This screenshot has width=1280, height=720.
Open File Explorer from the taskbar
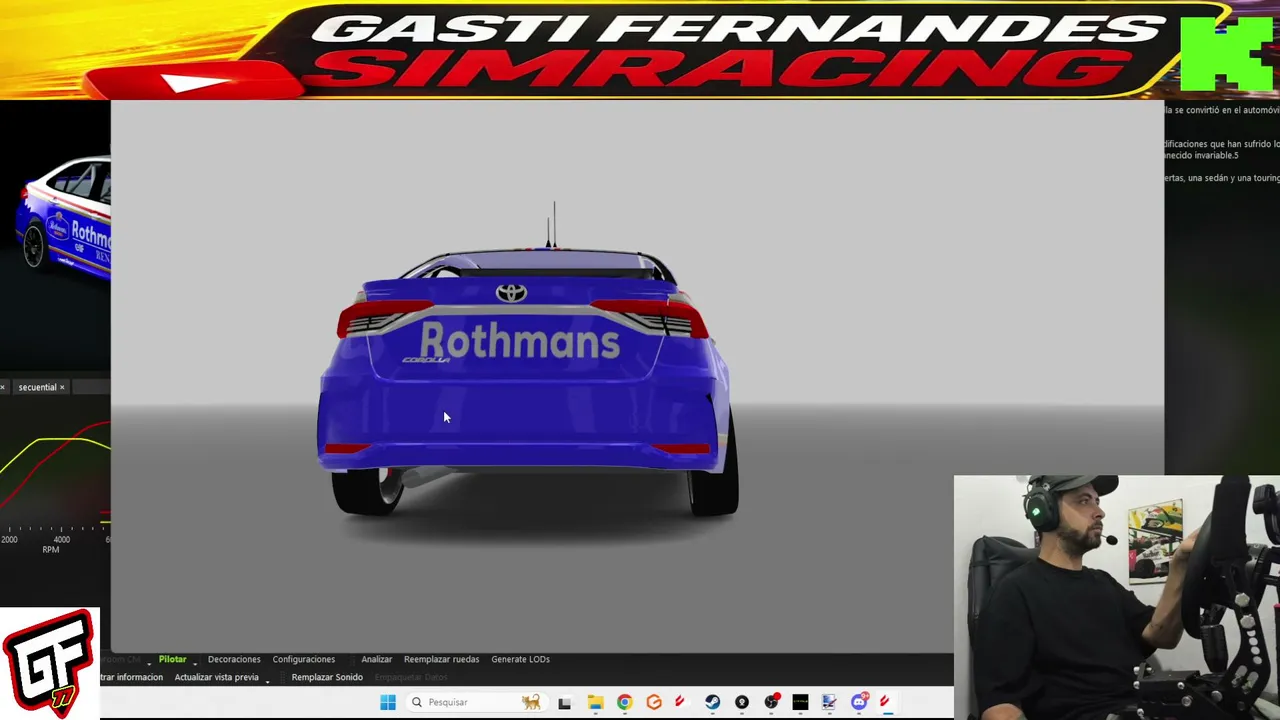[x=595, y=702]
